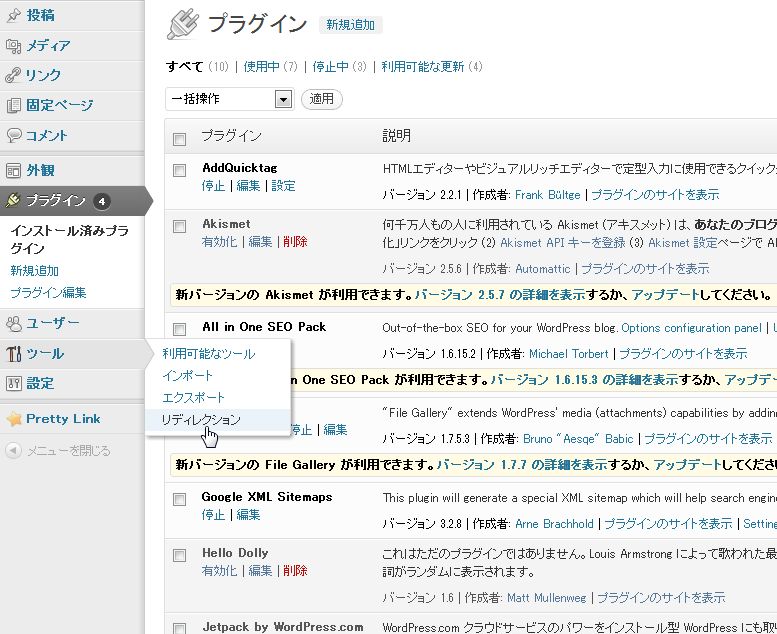Open Michael Torbert author link
This screenshot has height=634, width=777.
tap(568, 354)
